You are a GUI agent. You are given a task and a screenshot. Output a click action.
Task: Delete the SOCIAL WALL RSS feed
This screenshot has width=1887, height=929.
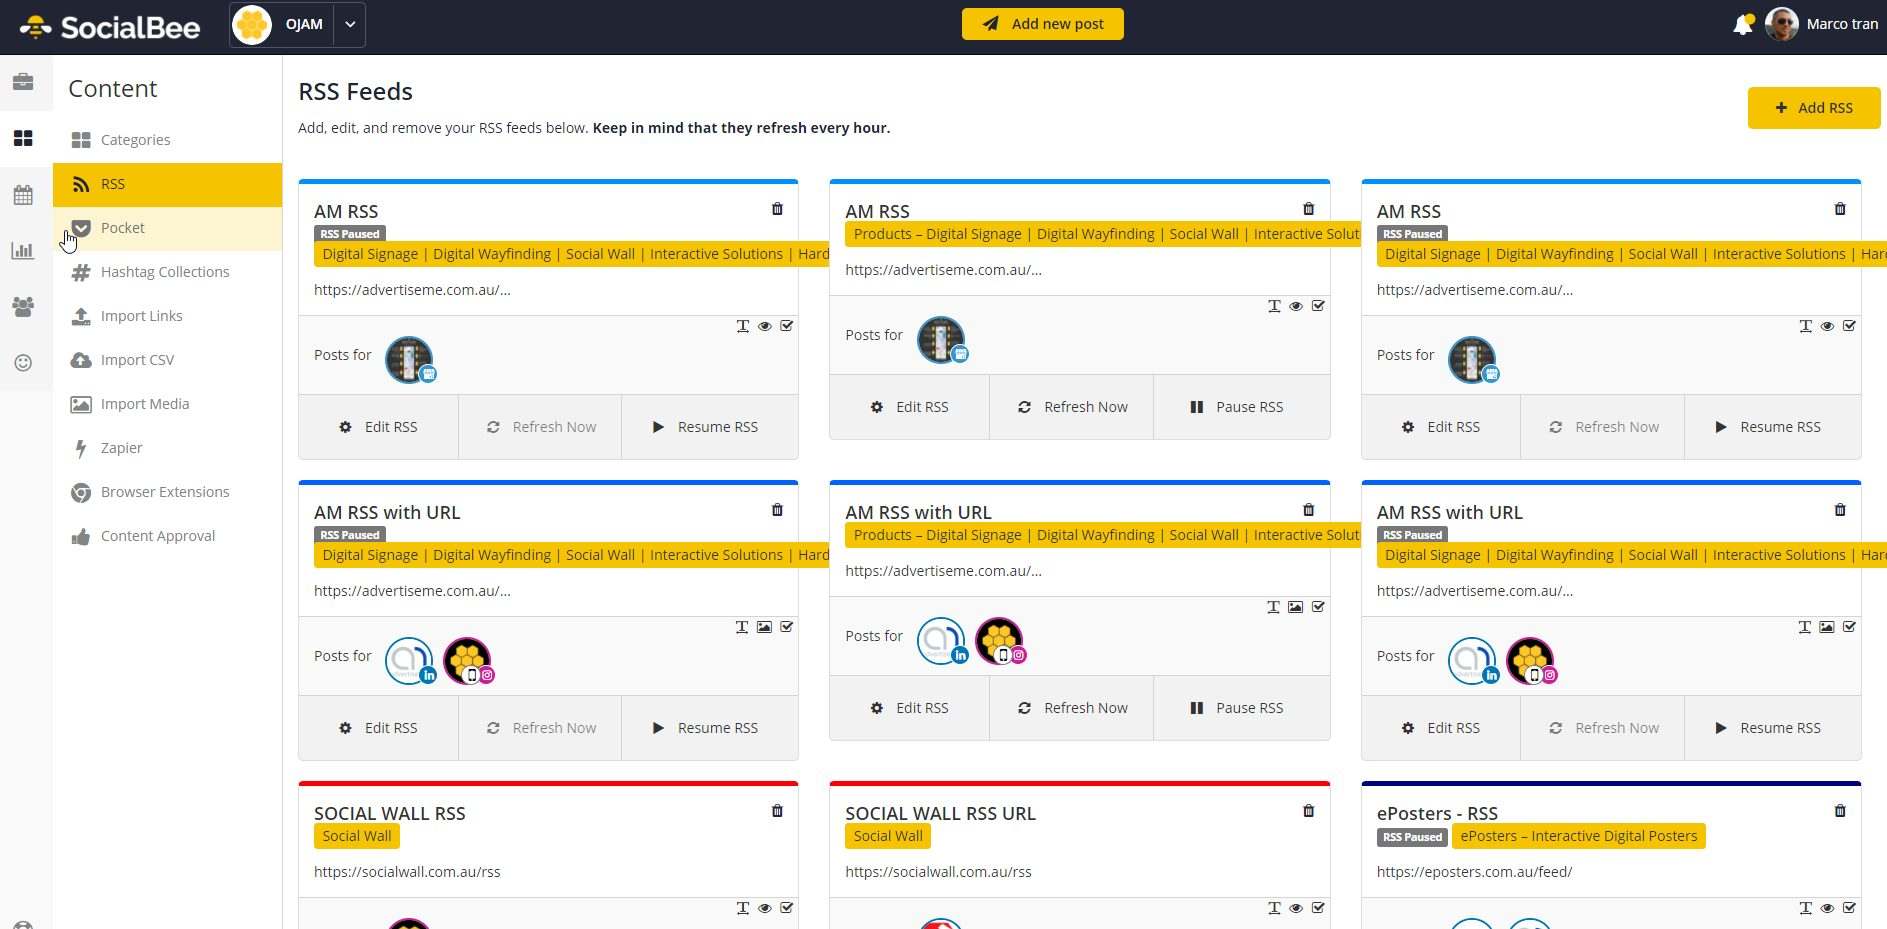click(x=777, y=811)
